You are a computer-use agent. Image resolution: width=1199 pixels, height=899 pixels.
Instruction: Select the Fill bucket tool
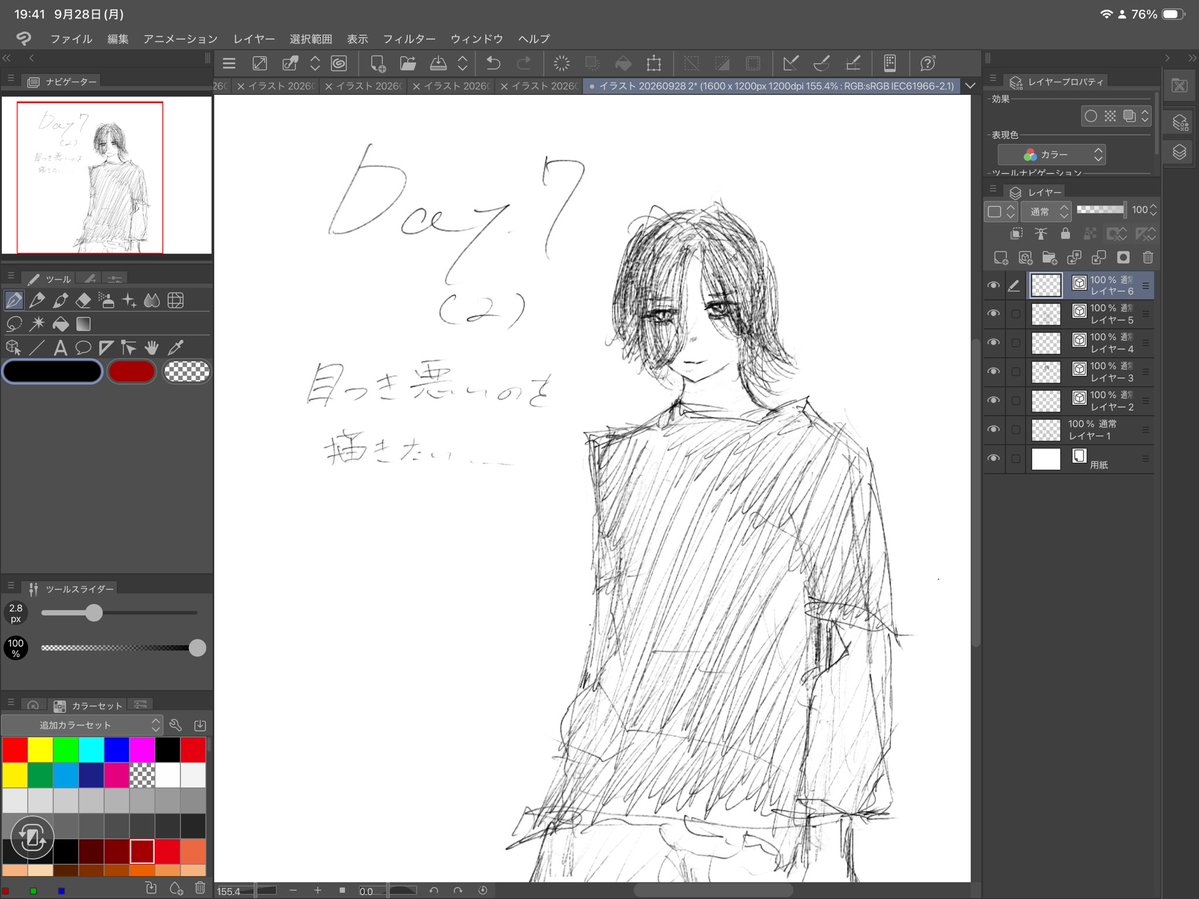60,324
